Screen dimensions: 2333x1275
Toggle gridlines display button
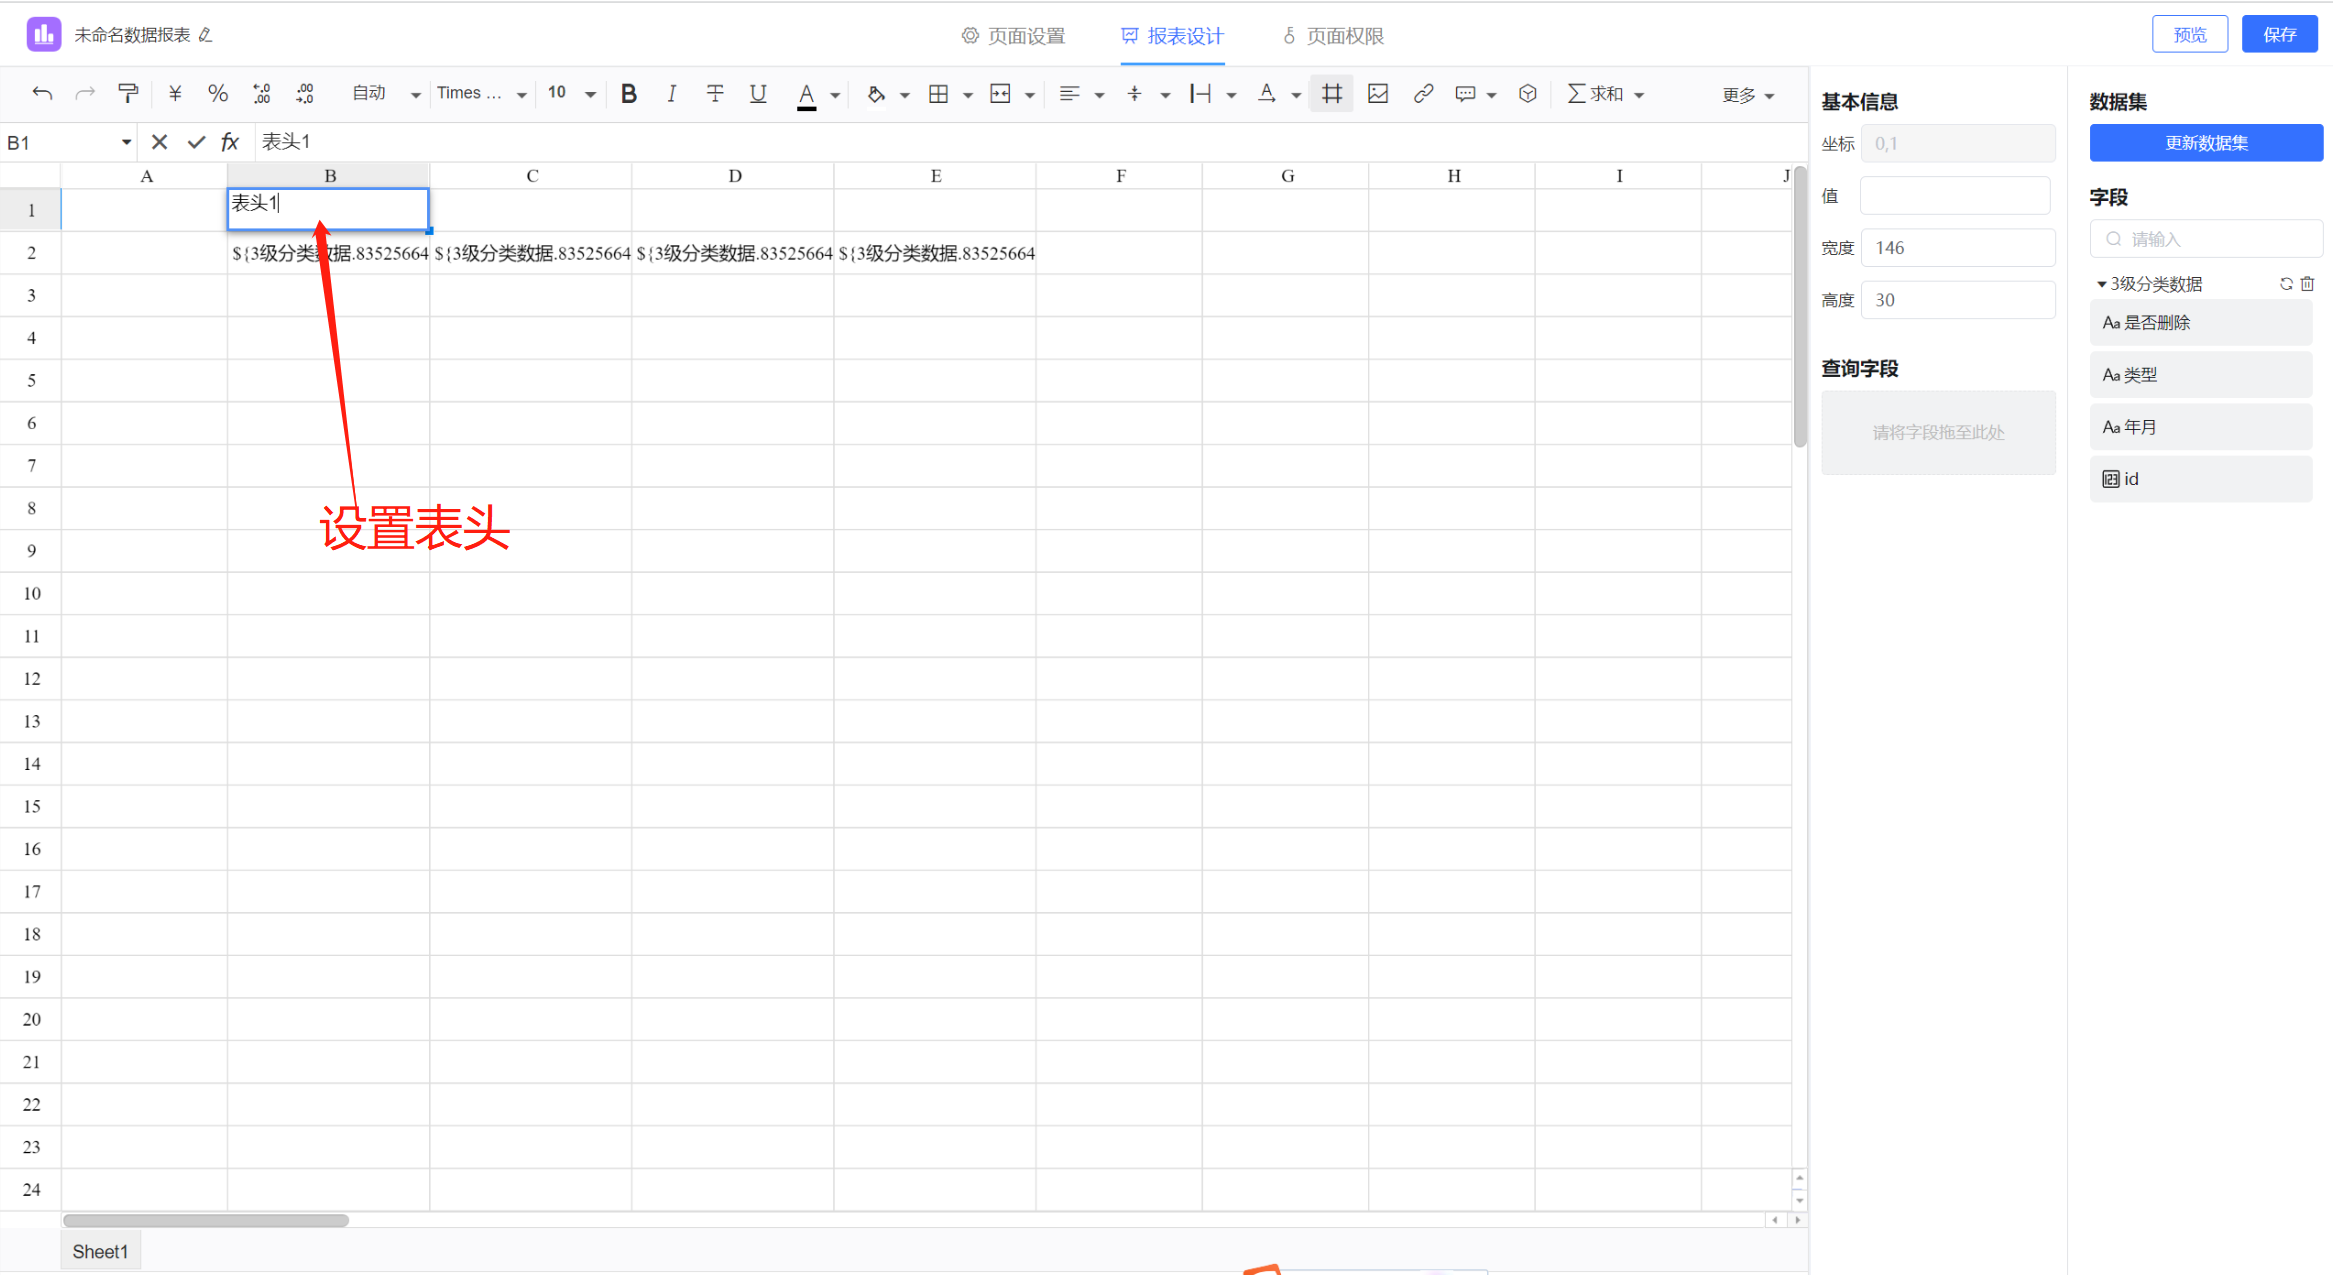click(x=1331, y=93)
